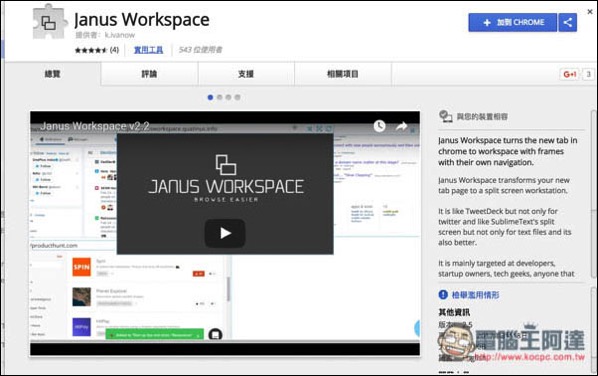Viewport: 598px width, 376px height.
Task: Switch to the 評論 reviews tab
Action: click(150, 74)
